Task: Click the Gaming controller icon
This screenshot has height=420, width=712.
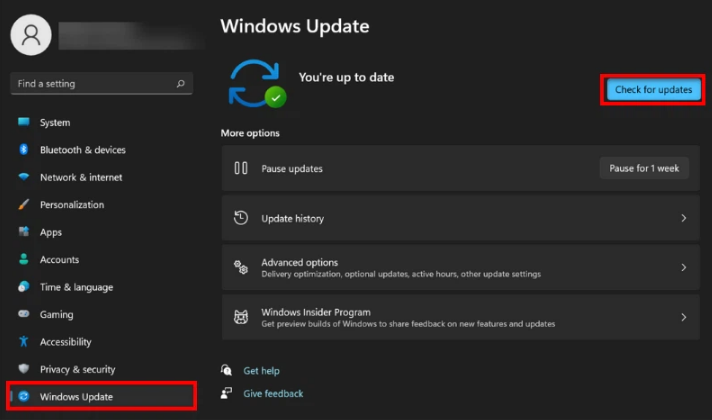Action: point(23,314)
